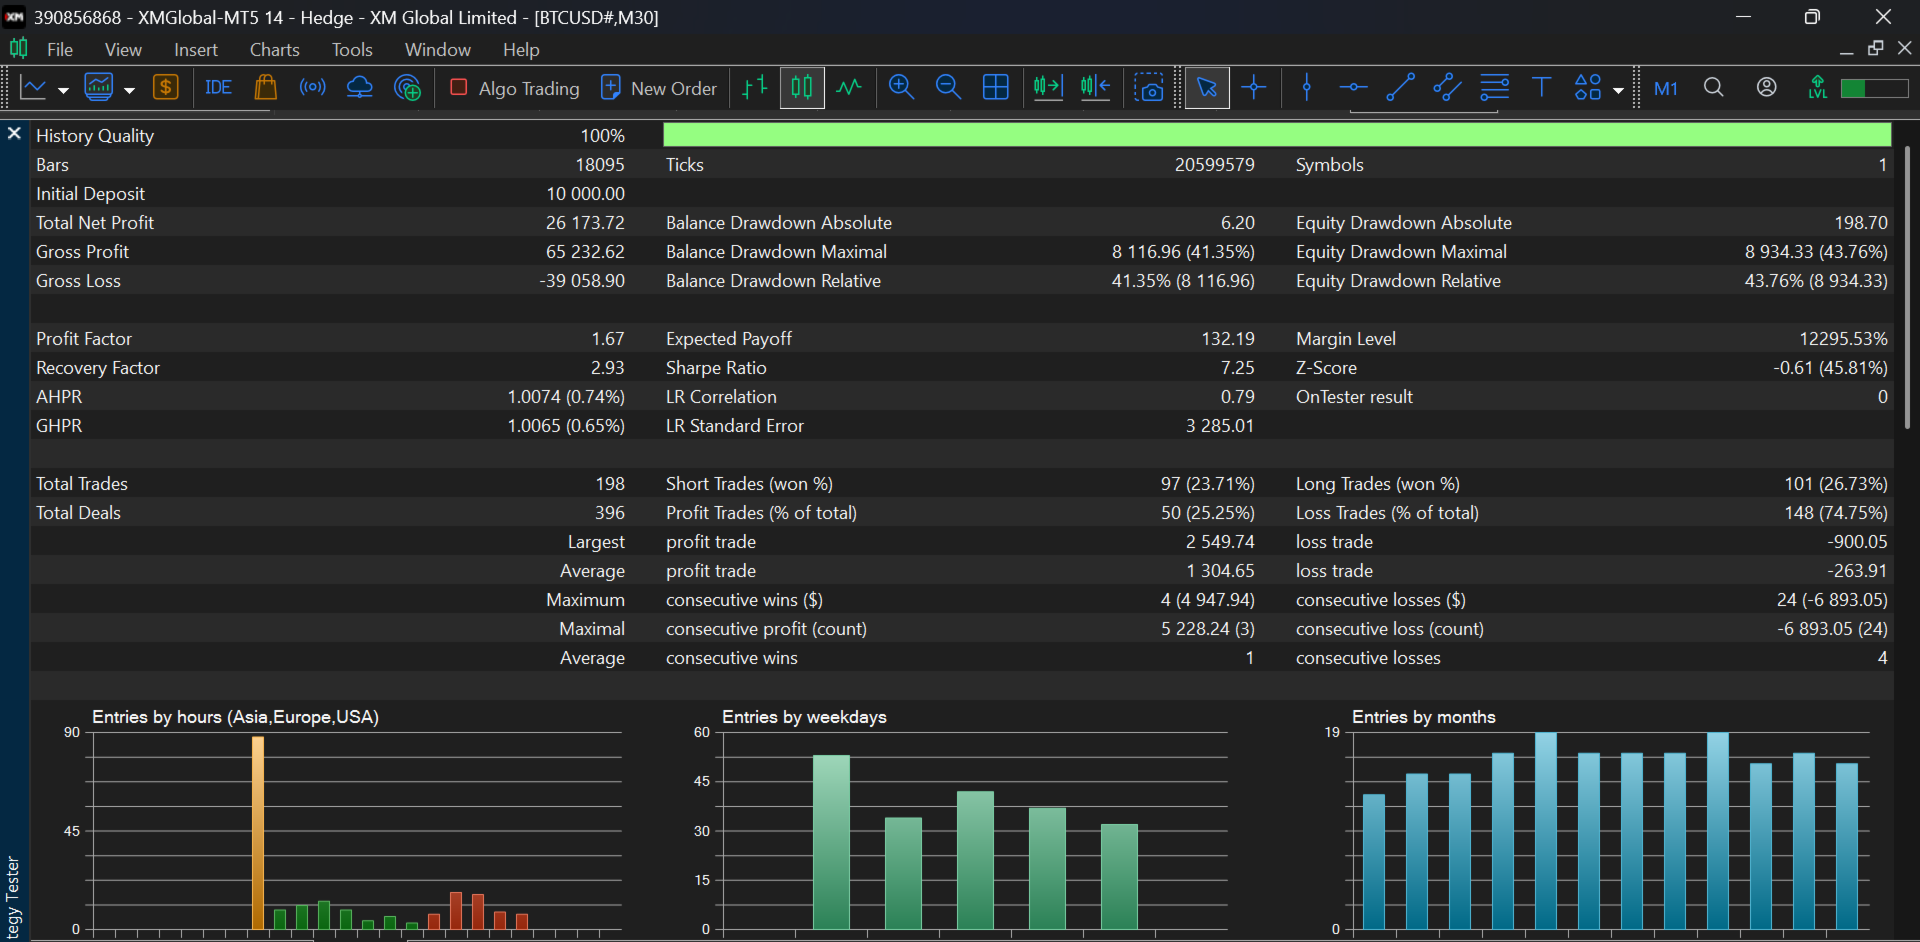
Task: Open the Signals broadcast icon
Action: pyautogui.click(x=312, y=88)
